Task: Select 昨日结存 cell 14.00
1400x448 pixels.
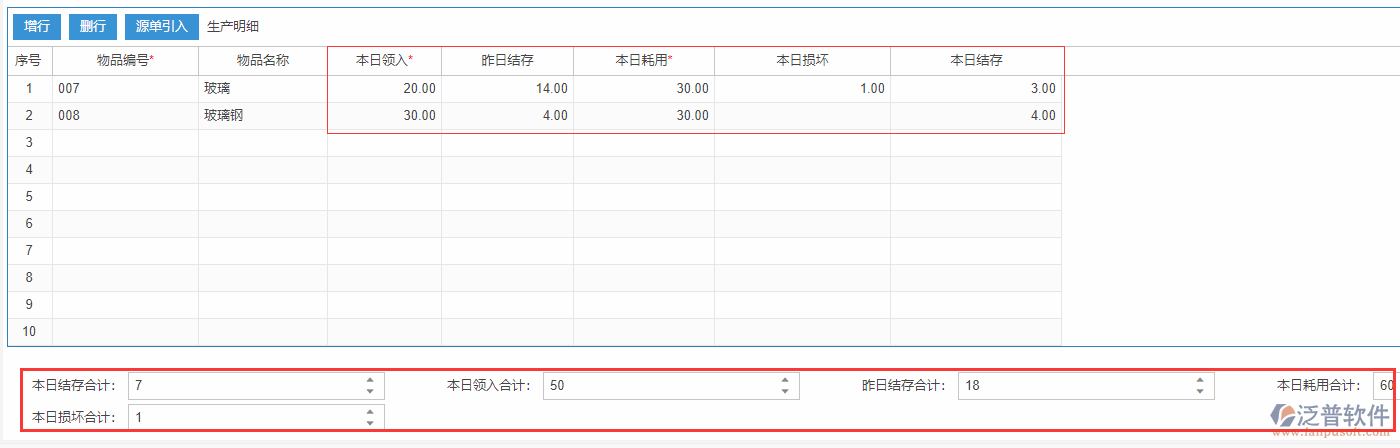Action: tap(507, 88)
